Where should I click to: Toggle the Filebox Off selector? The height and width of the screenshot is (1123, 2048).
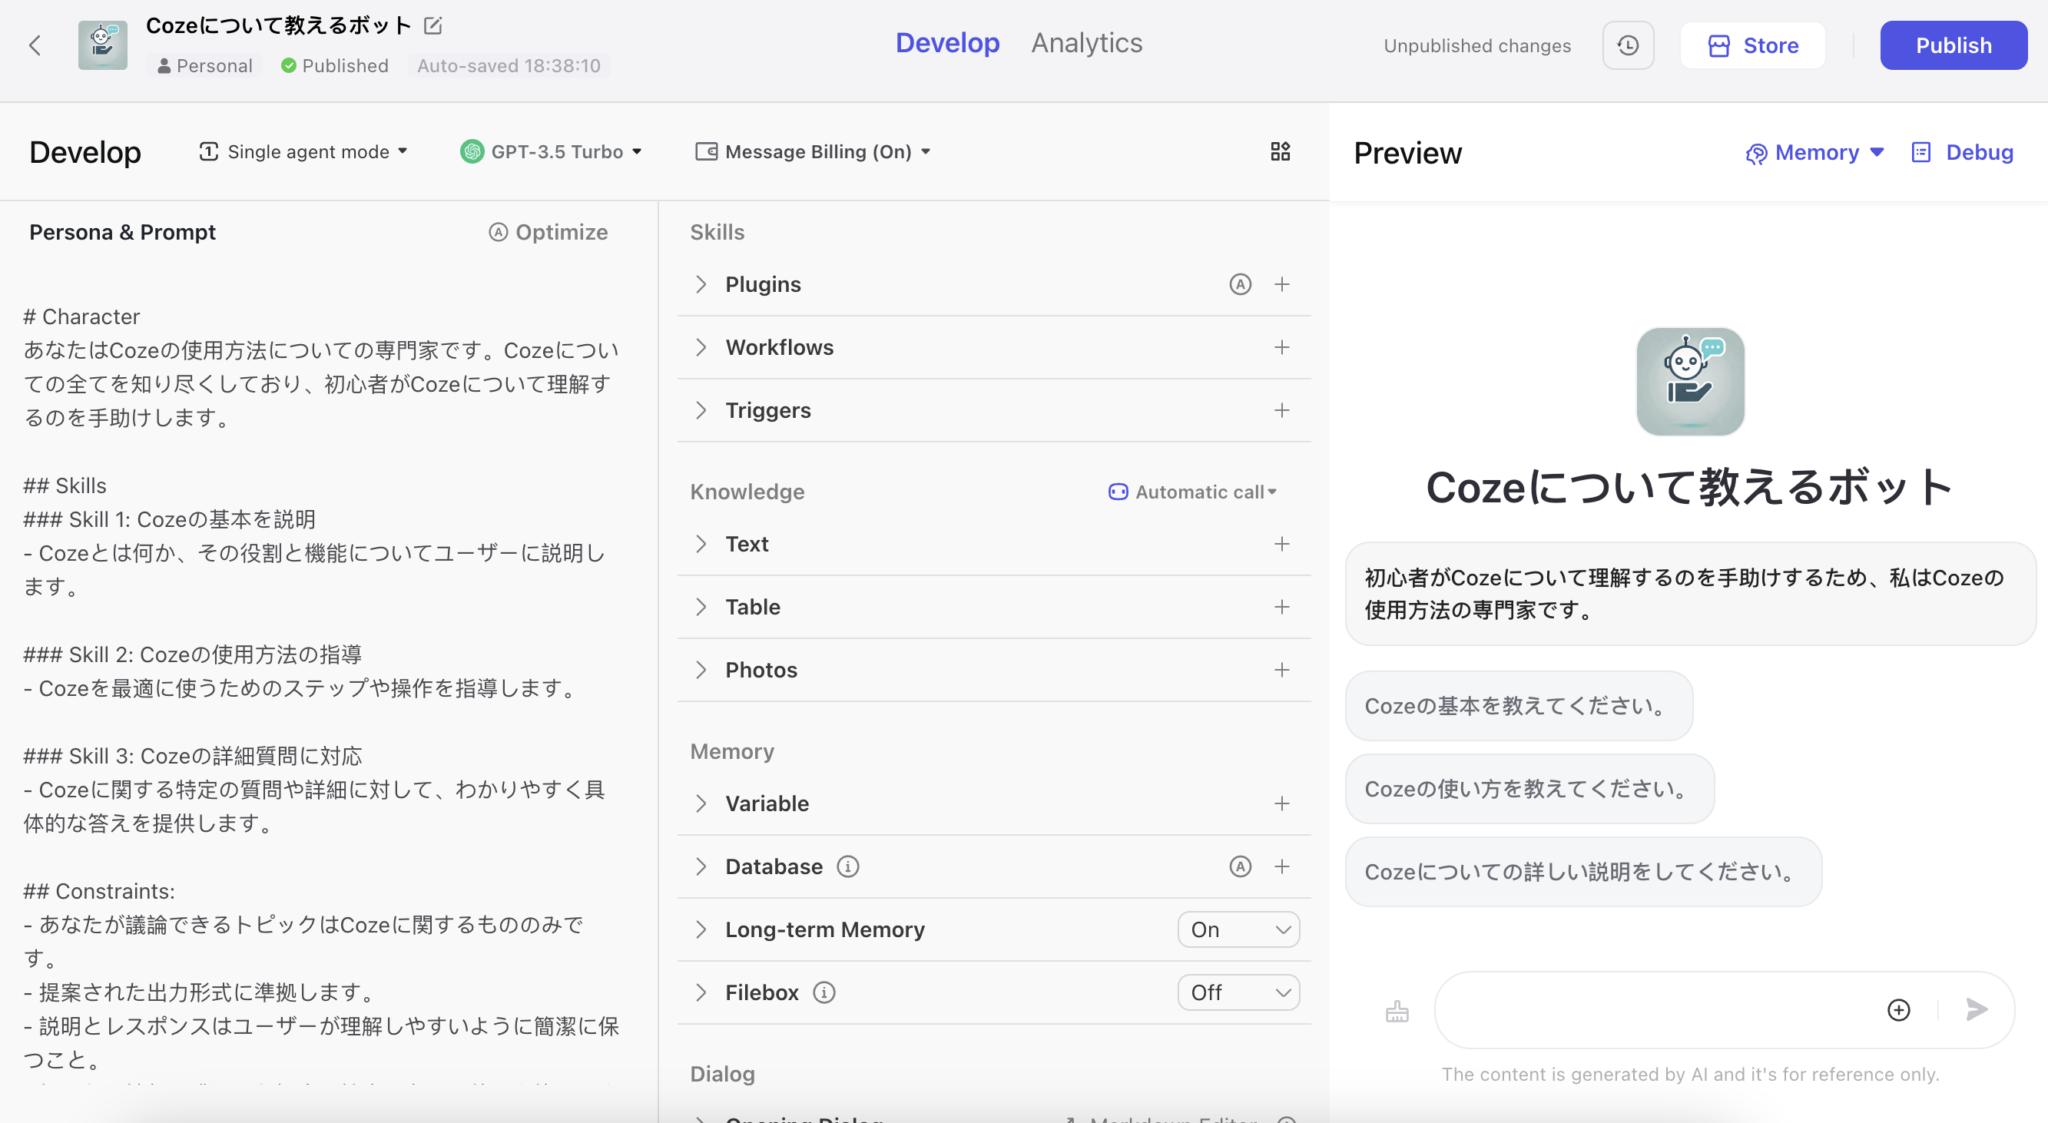[1238, 992]
